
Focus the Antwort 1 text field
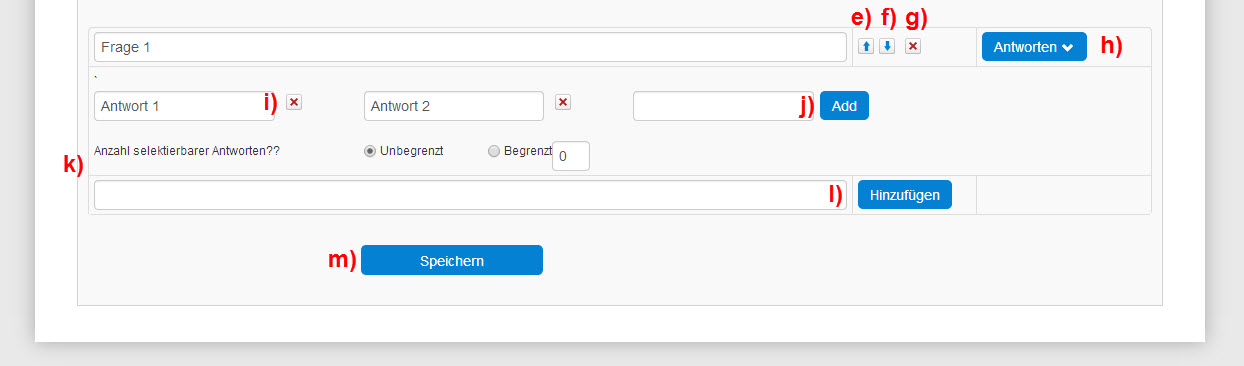point(184,106)
